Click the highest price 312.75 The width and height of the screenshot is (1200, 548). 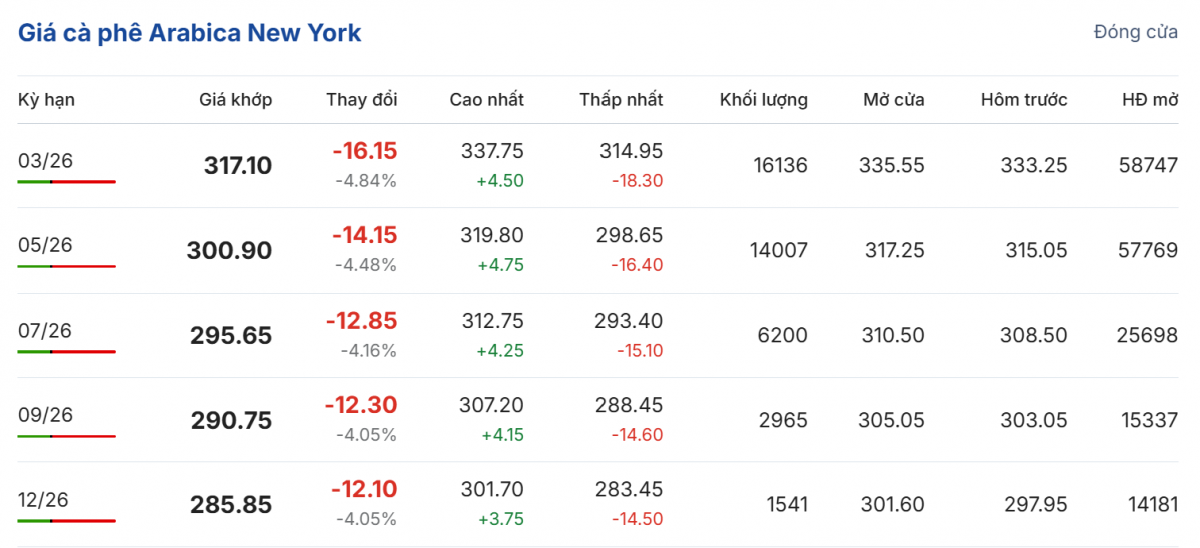492,321
